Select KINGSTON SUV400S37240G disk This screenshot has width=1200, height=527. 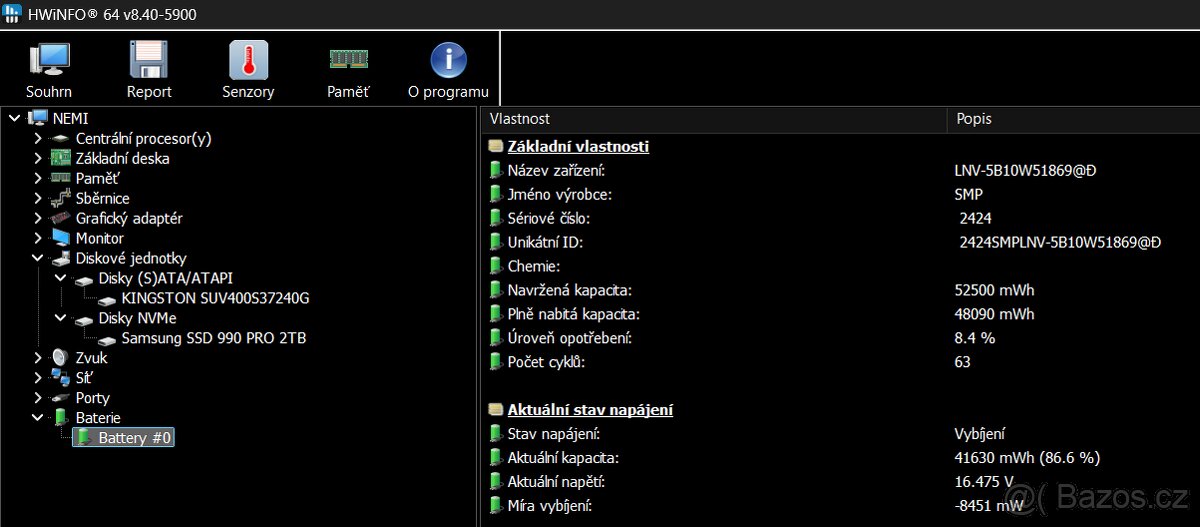click(215, 298)
